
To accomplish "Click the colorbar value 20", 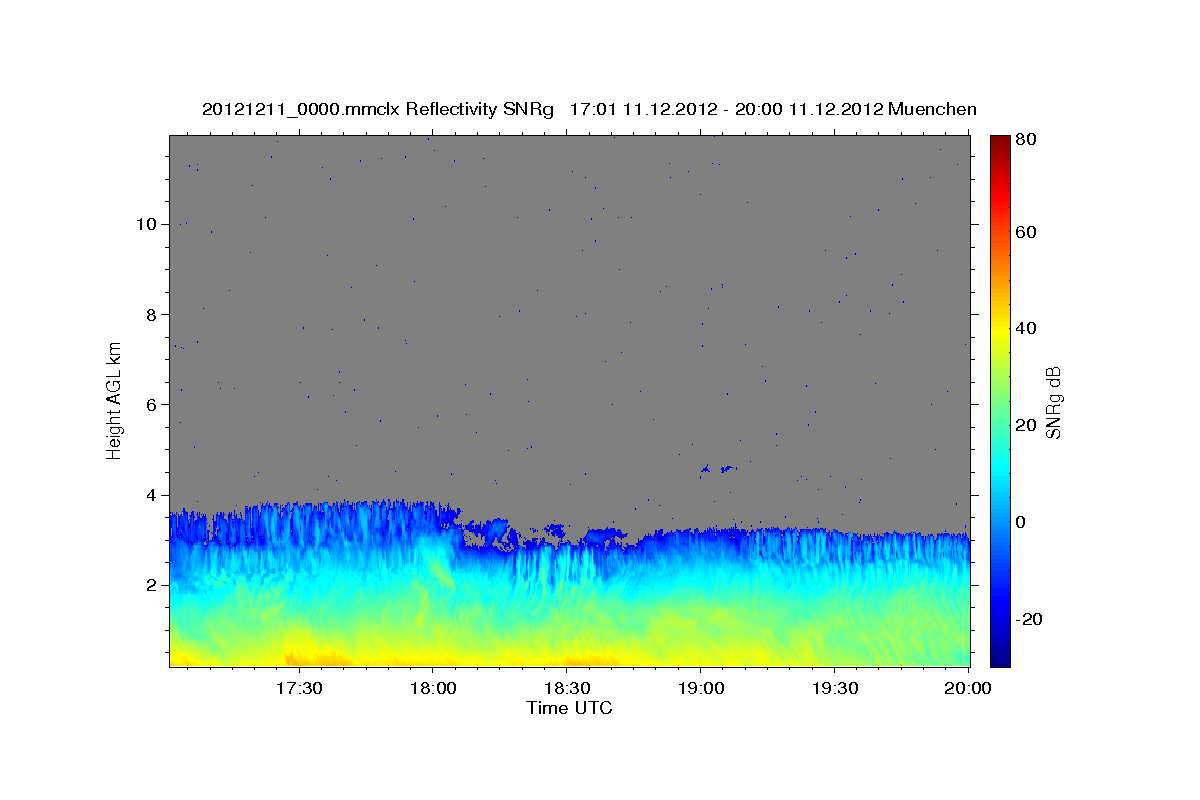I will 1025,425.
